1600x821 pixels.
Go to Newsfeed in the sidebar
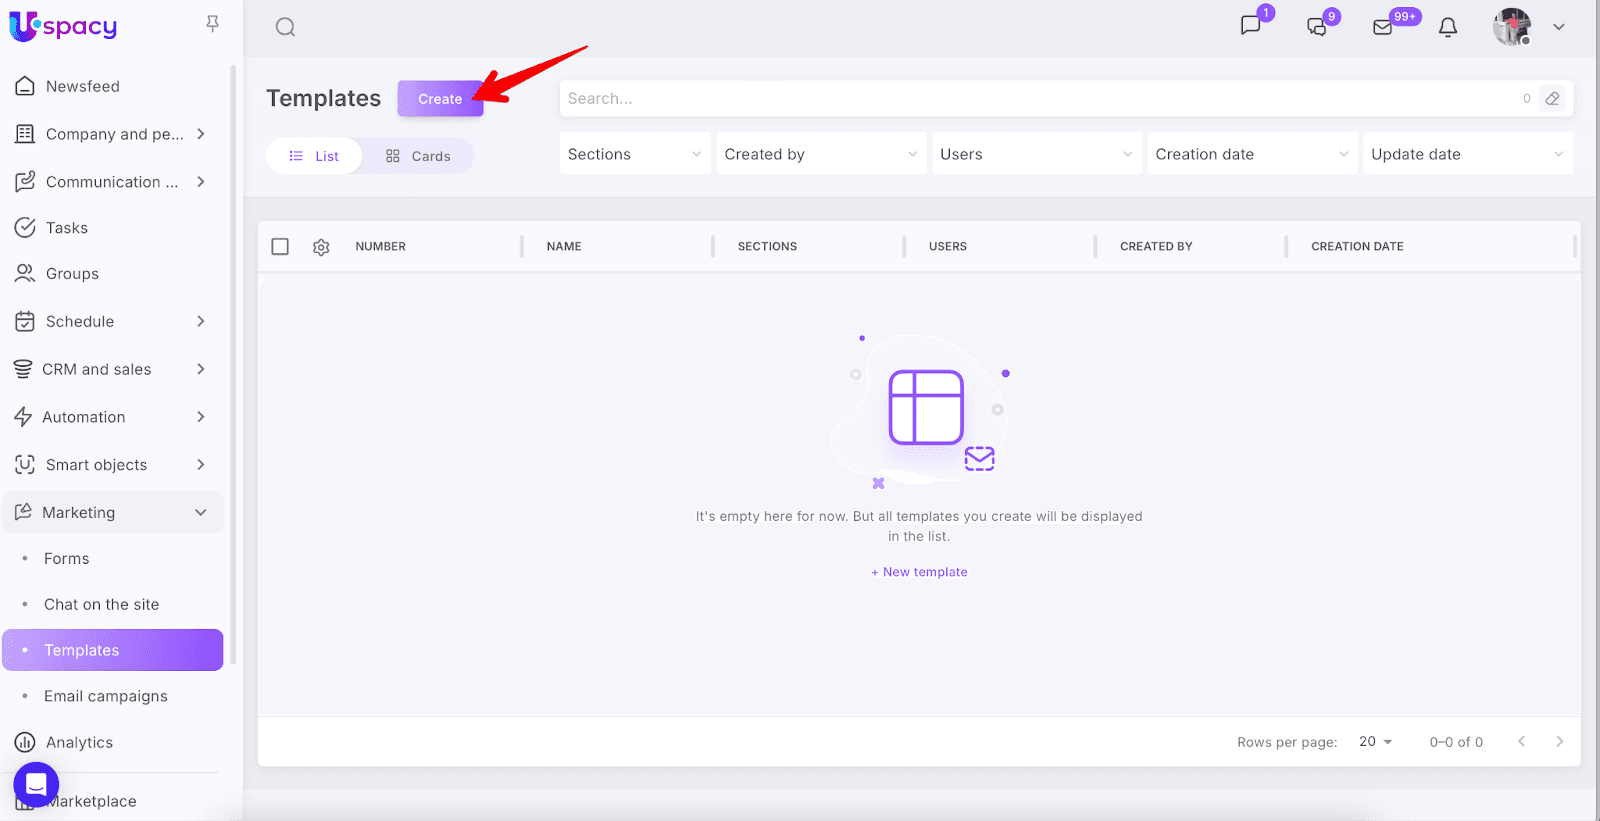[x=82, y=86]
